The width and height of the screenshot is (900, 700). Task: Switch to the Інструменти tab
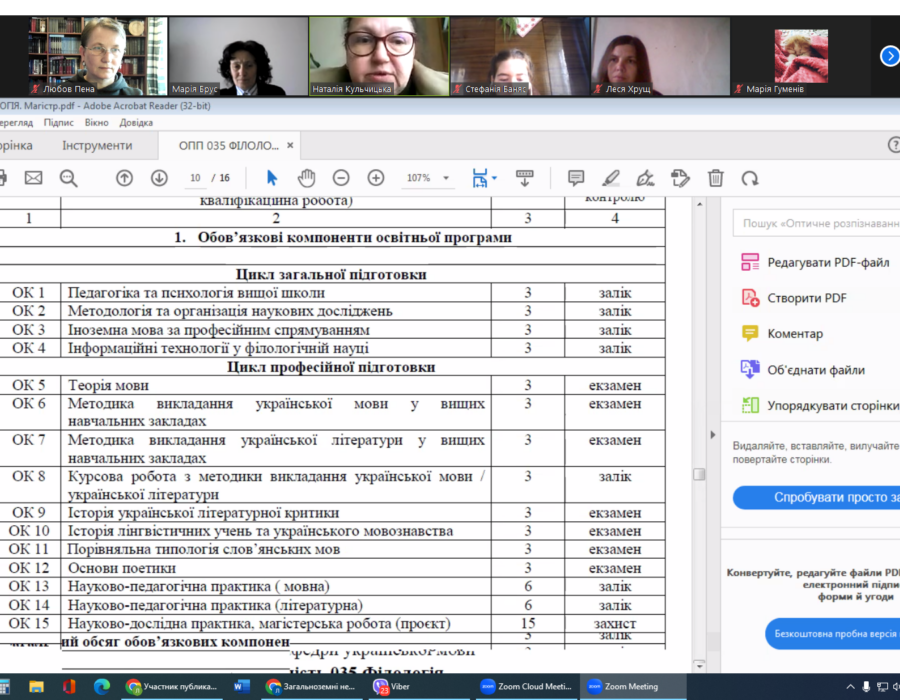[90, 146]
